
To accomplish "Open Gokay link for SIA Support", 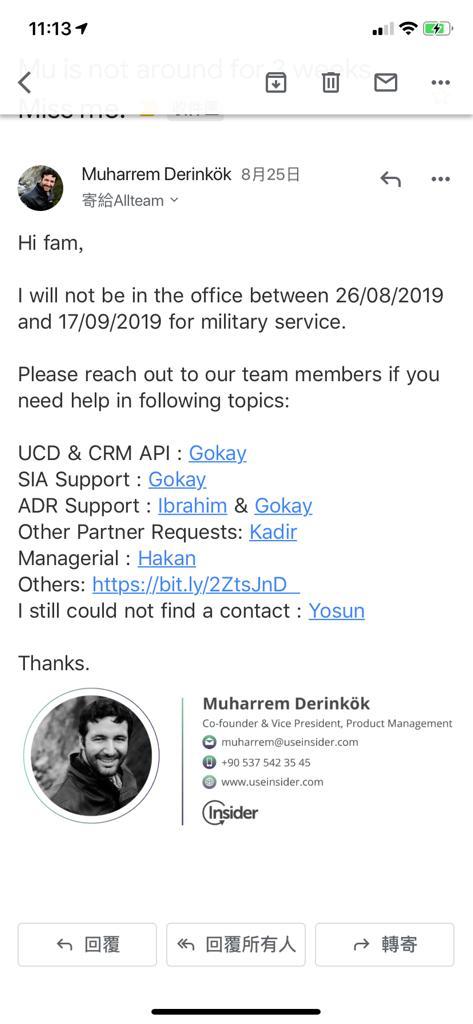I will 177,479.
